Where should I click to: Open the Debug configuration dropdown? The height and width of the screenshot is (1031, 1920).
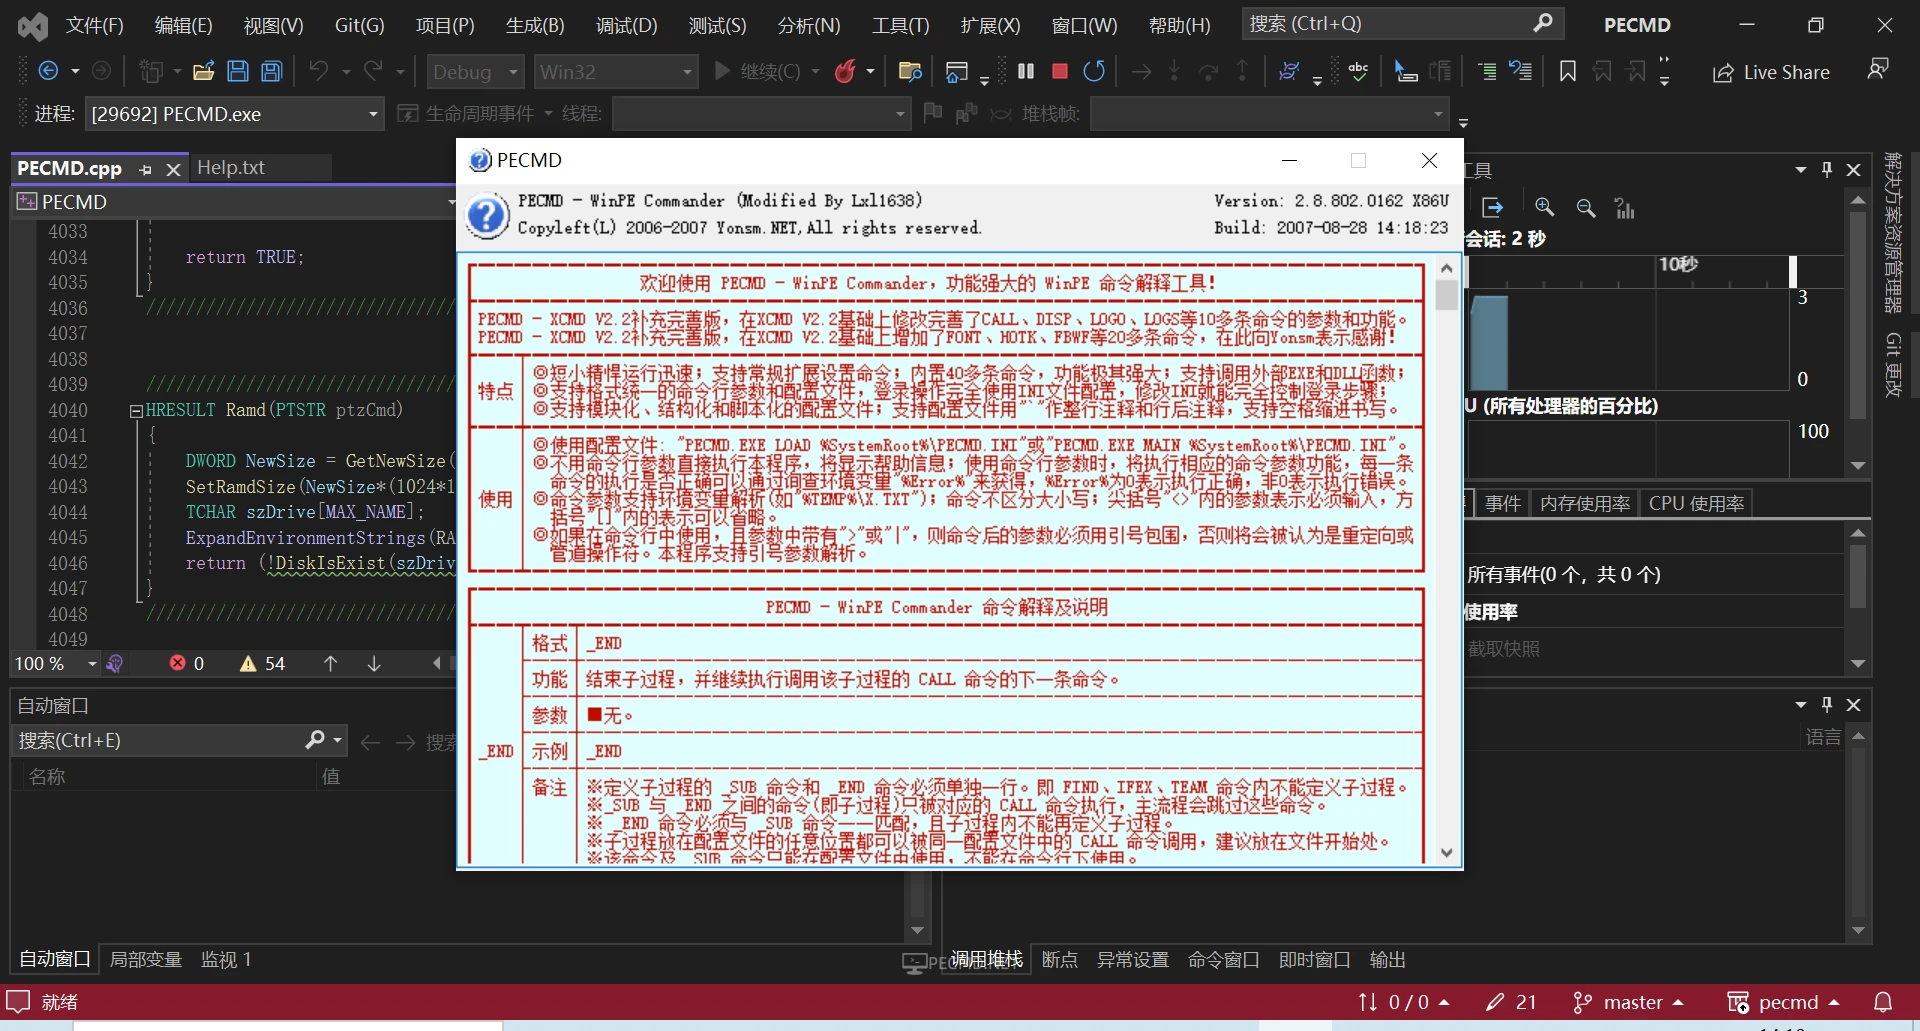(475, 71)
